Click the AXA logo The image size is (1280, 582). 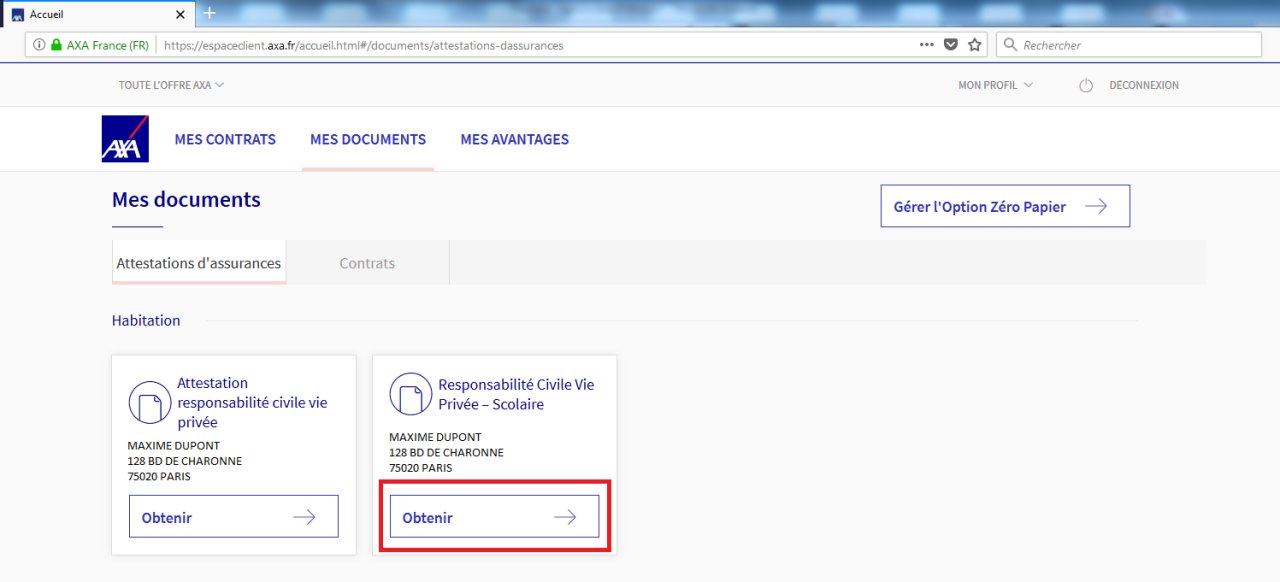pyautogui.click(x=125, y=139)
